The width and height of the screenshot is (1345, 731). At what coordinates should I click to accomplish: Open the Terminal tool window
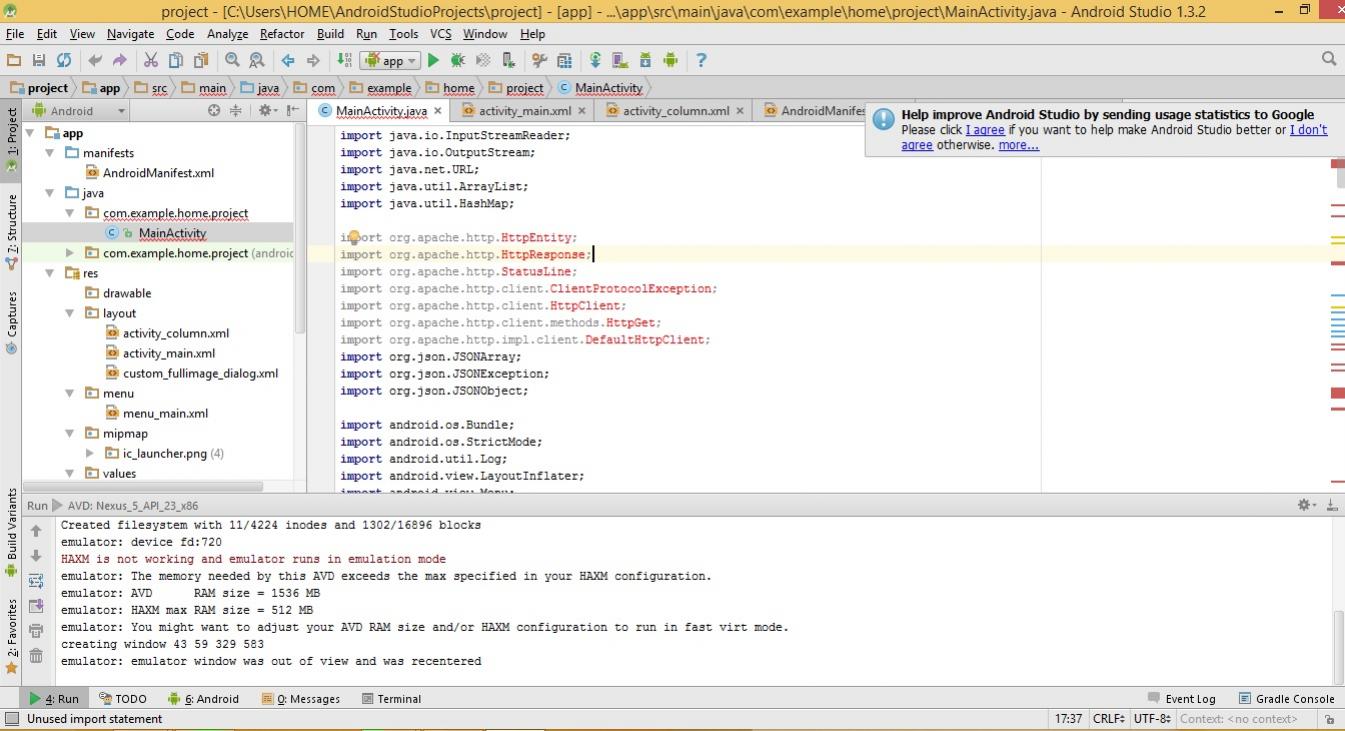pos(391,699)
